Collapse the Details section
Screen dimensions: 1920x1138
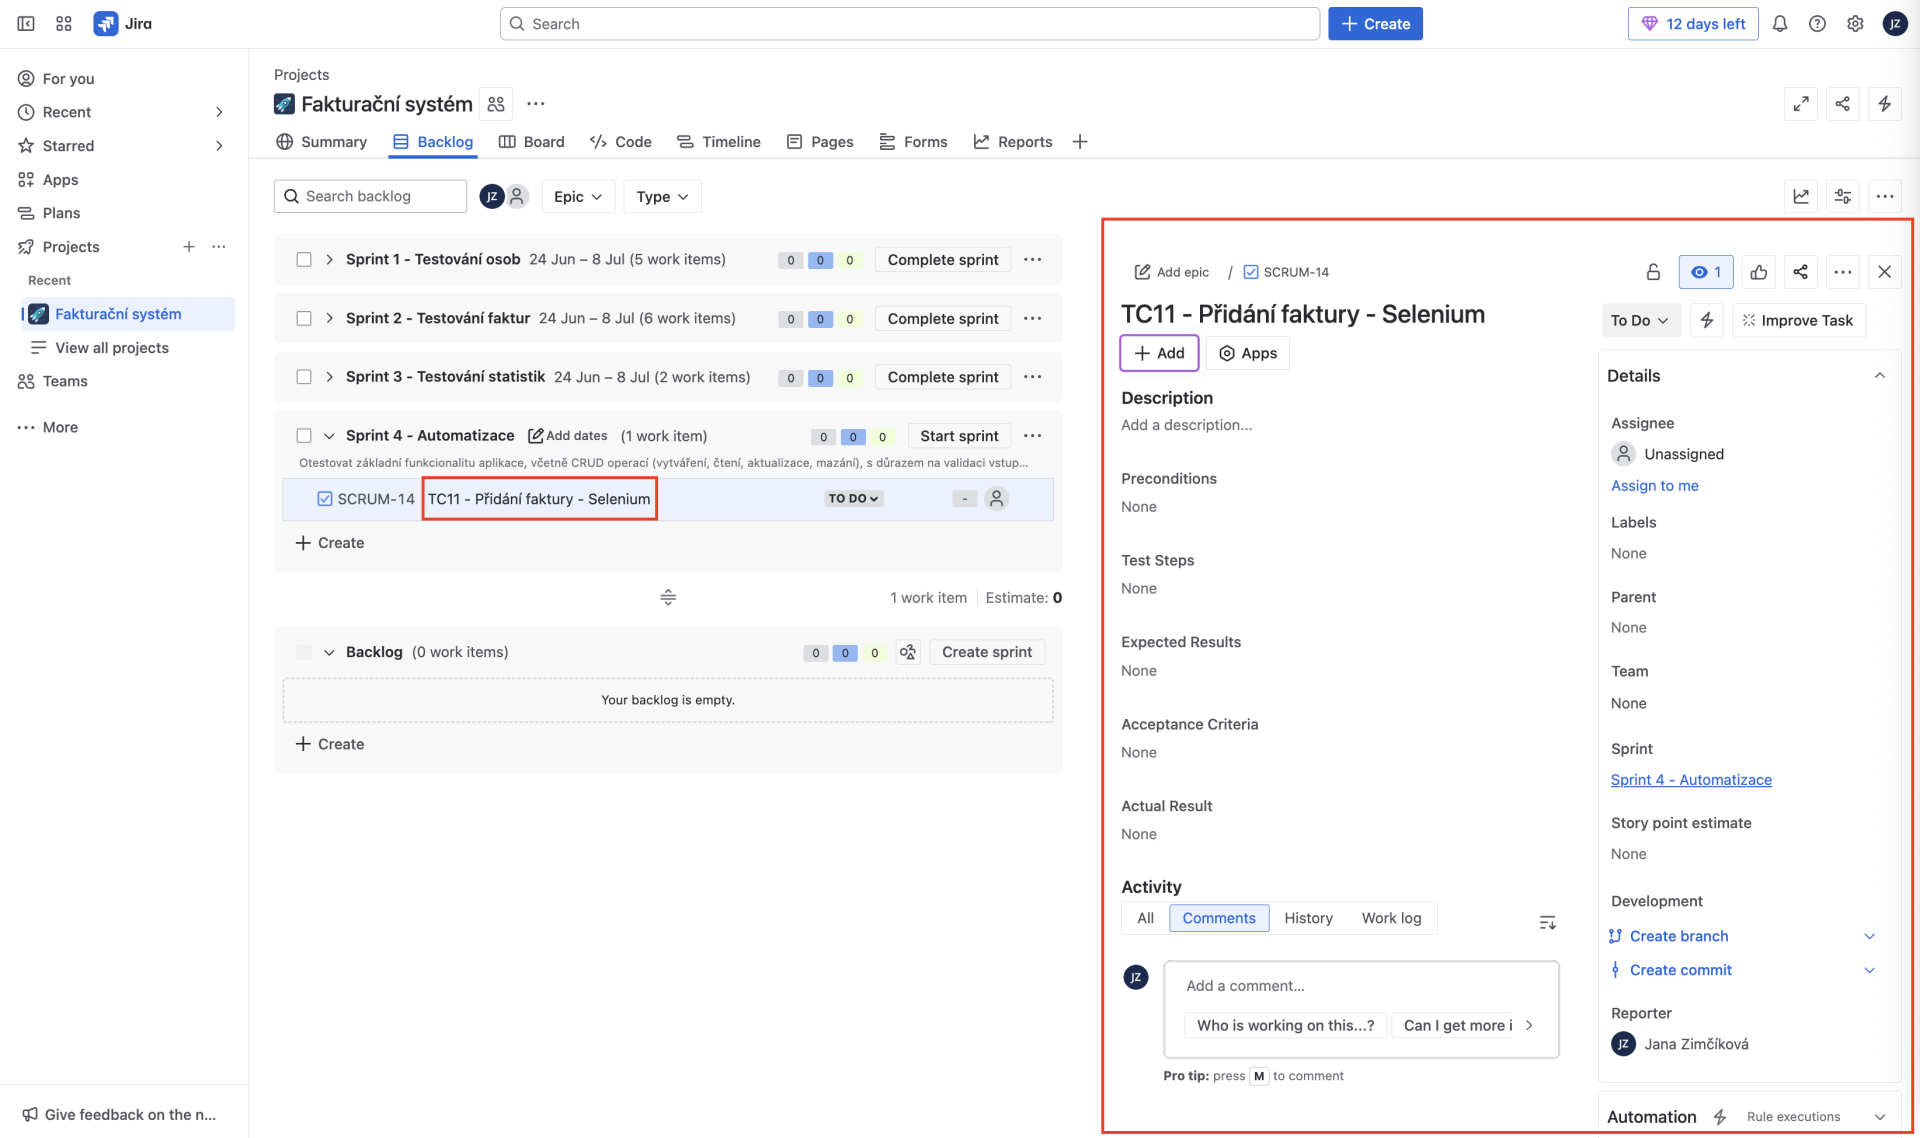tap(1880, 376)
